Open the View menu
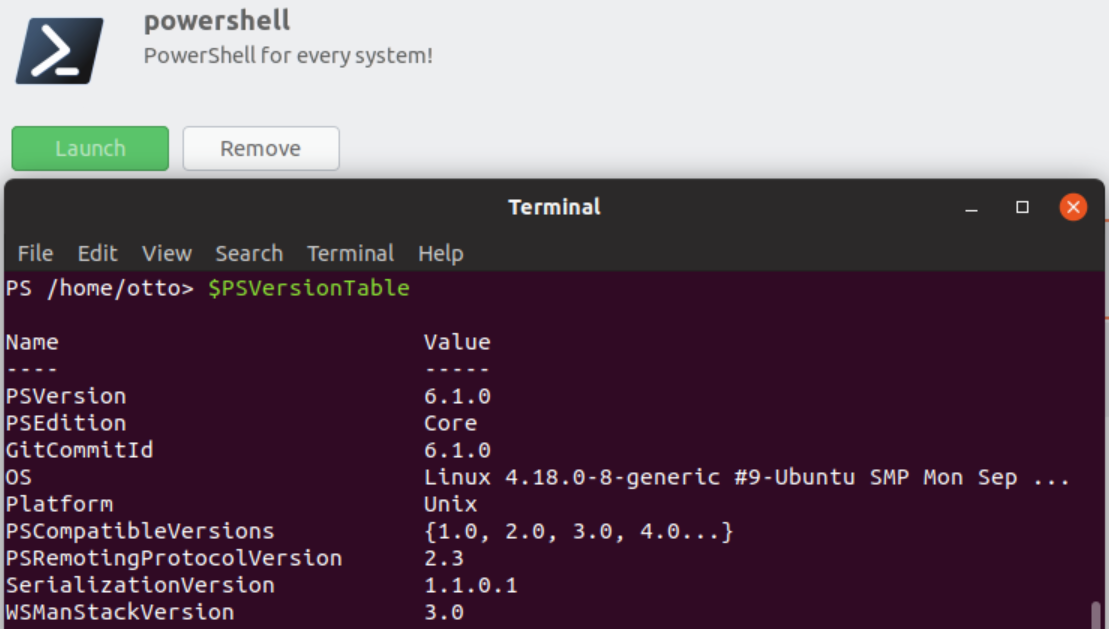The width and height of the screenshot is (1109, 629). coord(167,253)
